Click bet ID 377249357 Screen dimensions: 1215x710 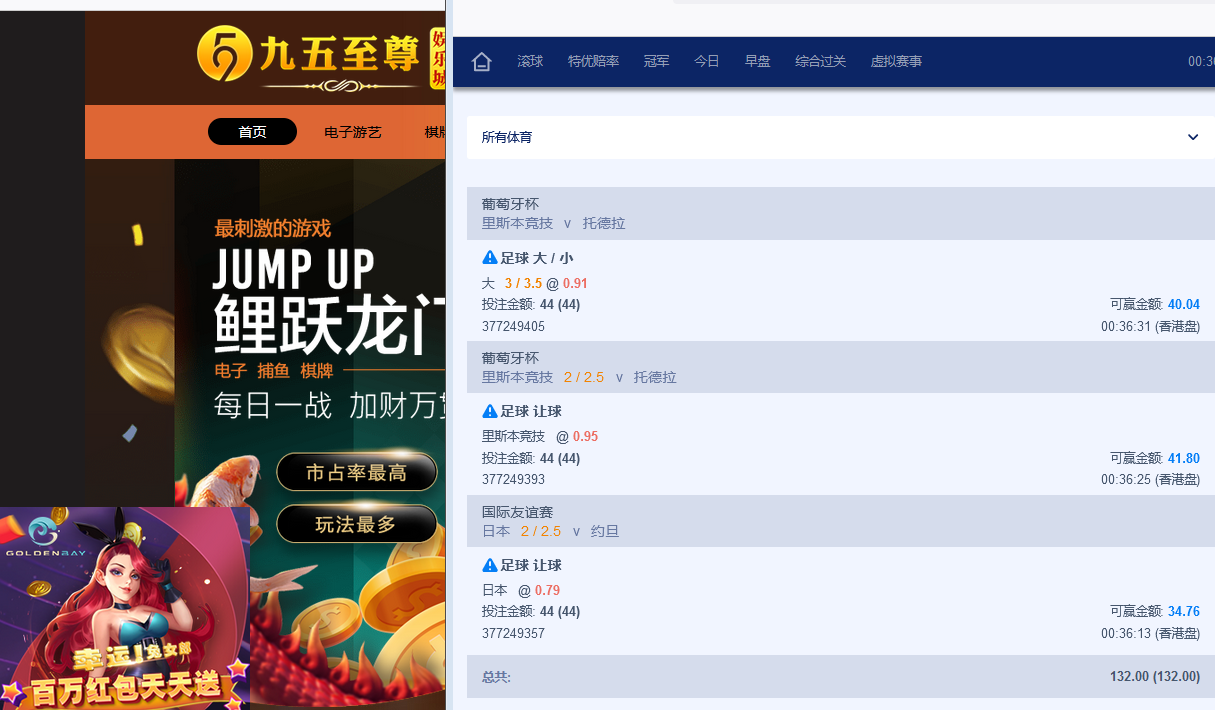coord(513,633)
